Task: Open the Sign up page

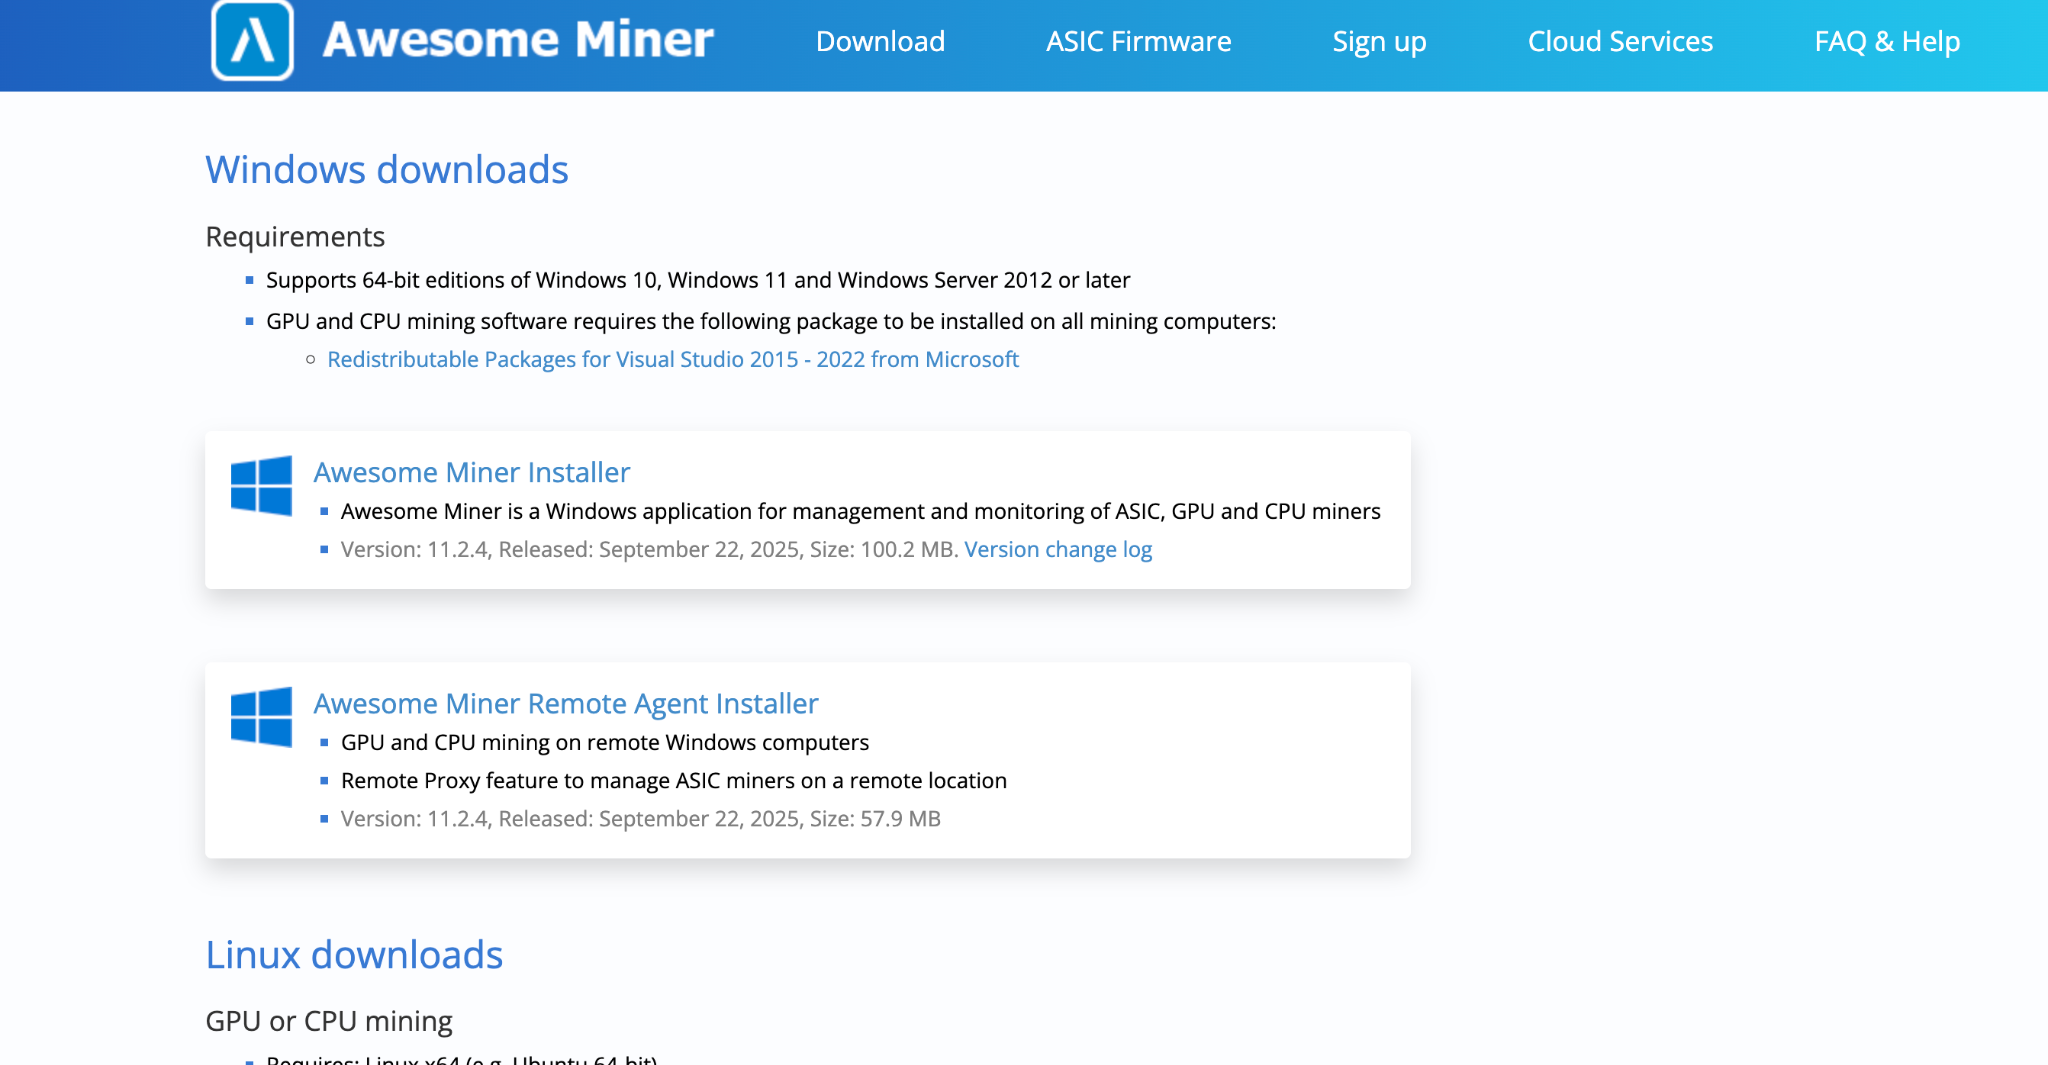Action: [1379, 41]
